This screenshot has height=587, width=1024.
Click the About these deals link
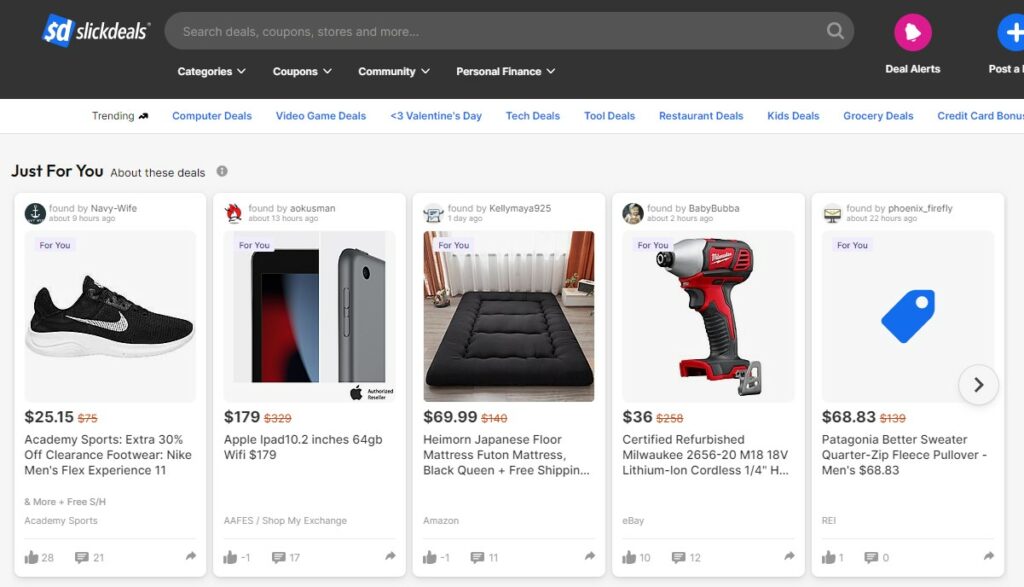157,172
